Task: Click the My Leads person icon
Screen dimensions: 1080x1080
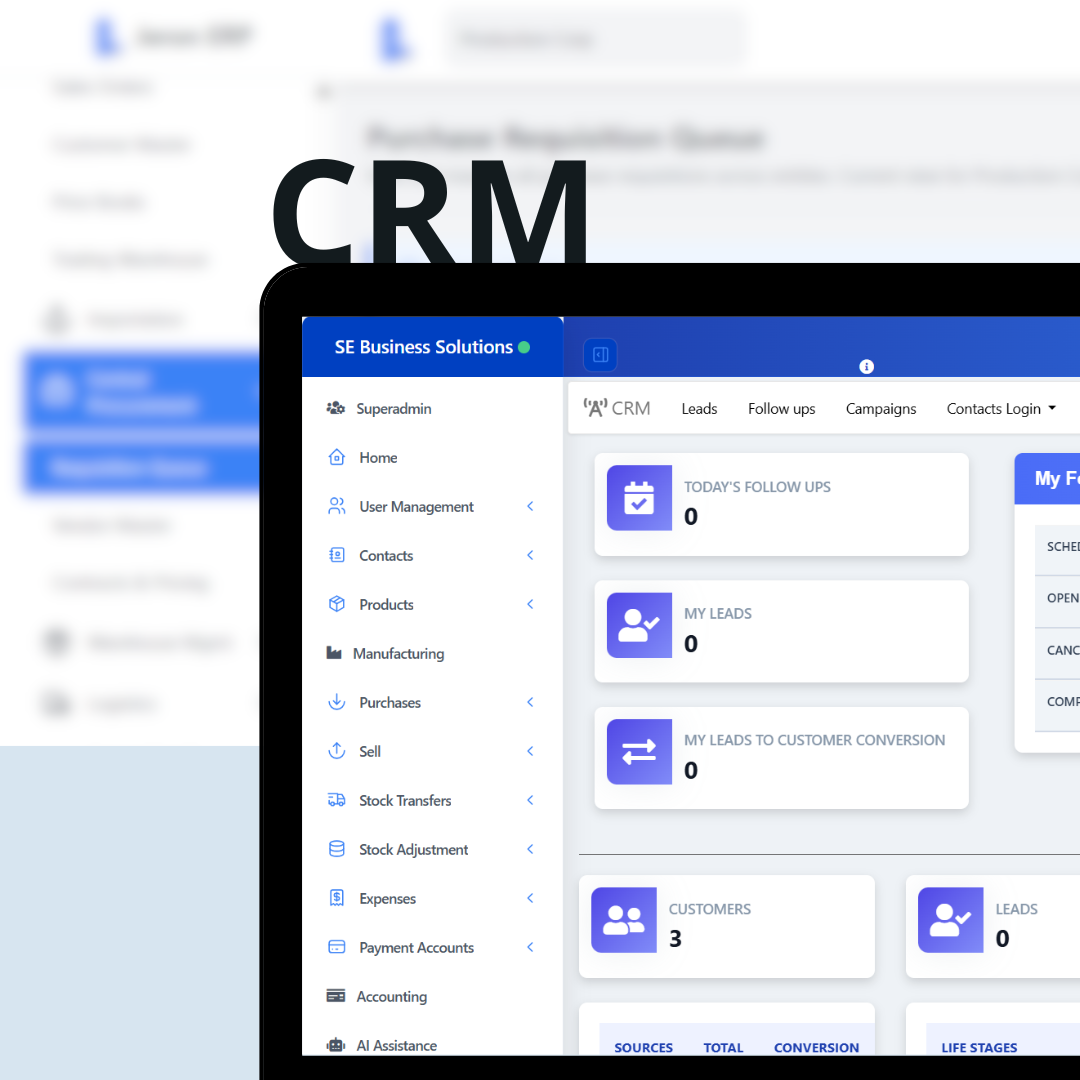Action: tap(639, 625)
